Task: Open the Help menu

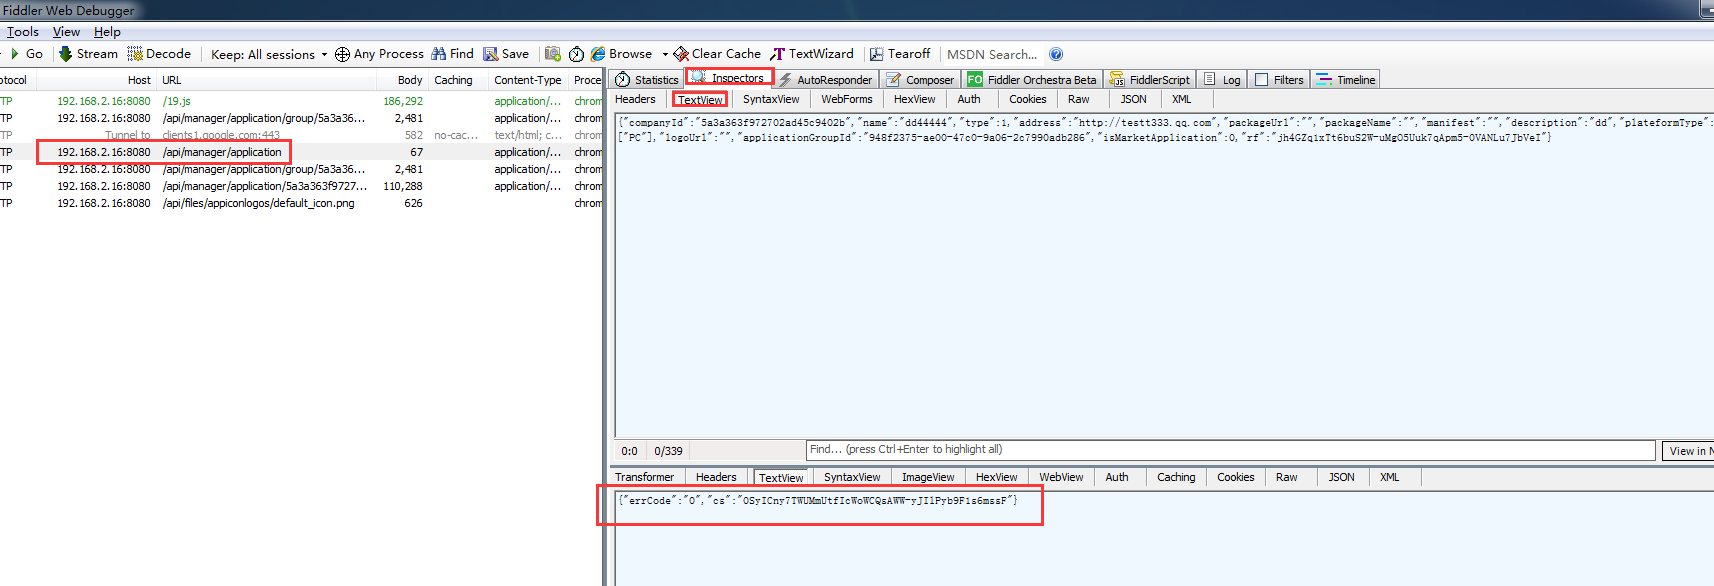Action: [x=107, y=32]
